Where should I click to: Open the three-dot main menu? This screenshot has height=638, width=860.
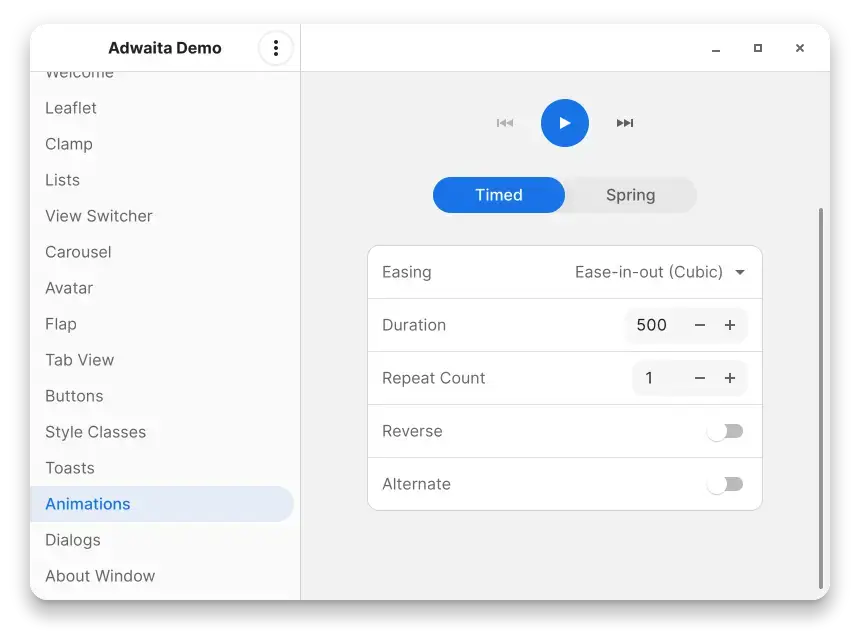tap(276, 48)
